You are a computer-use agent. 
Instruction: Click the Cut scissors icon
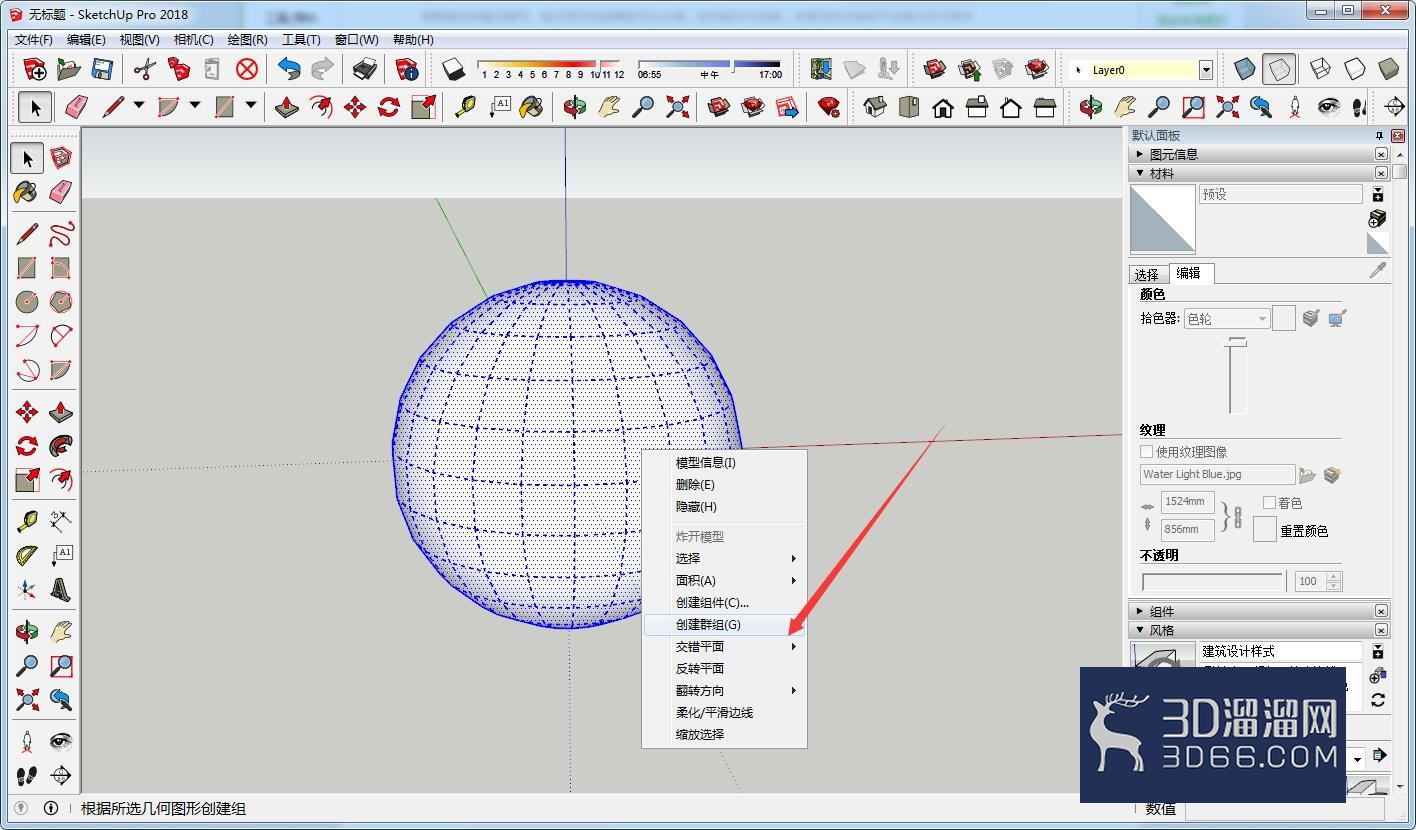145,69
